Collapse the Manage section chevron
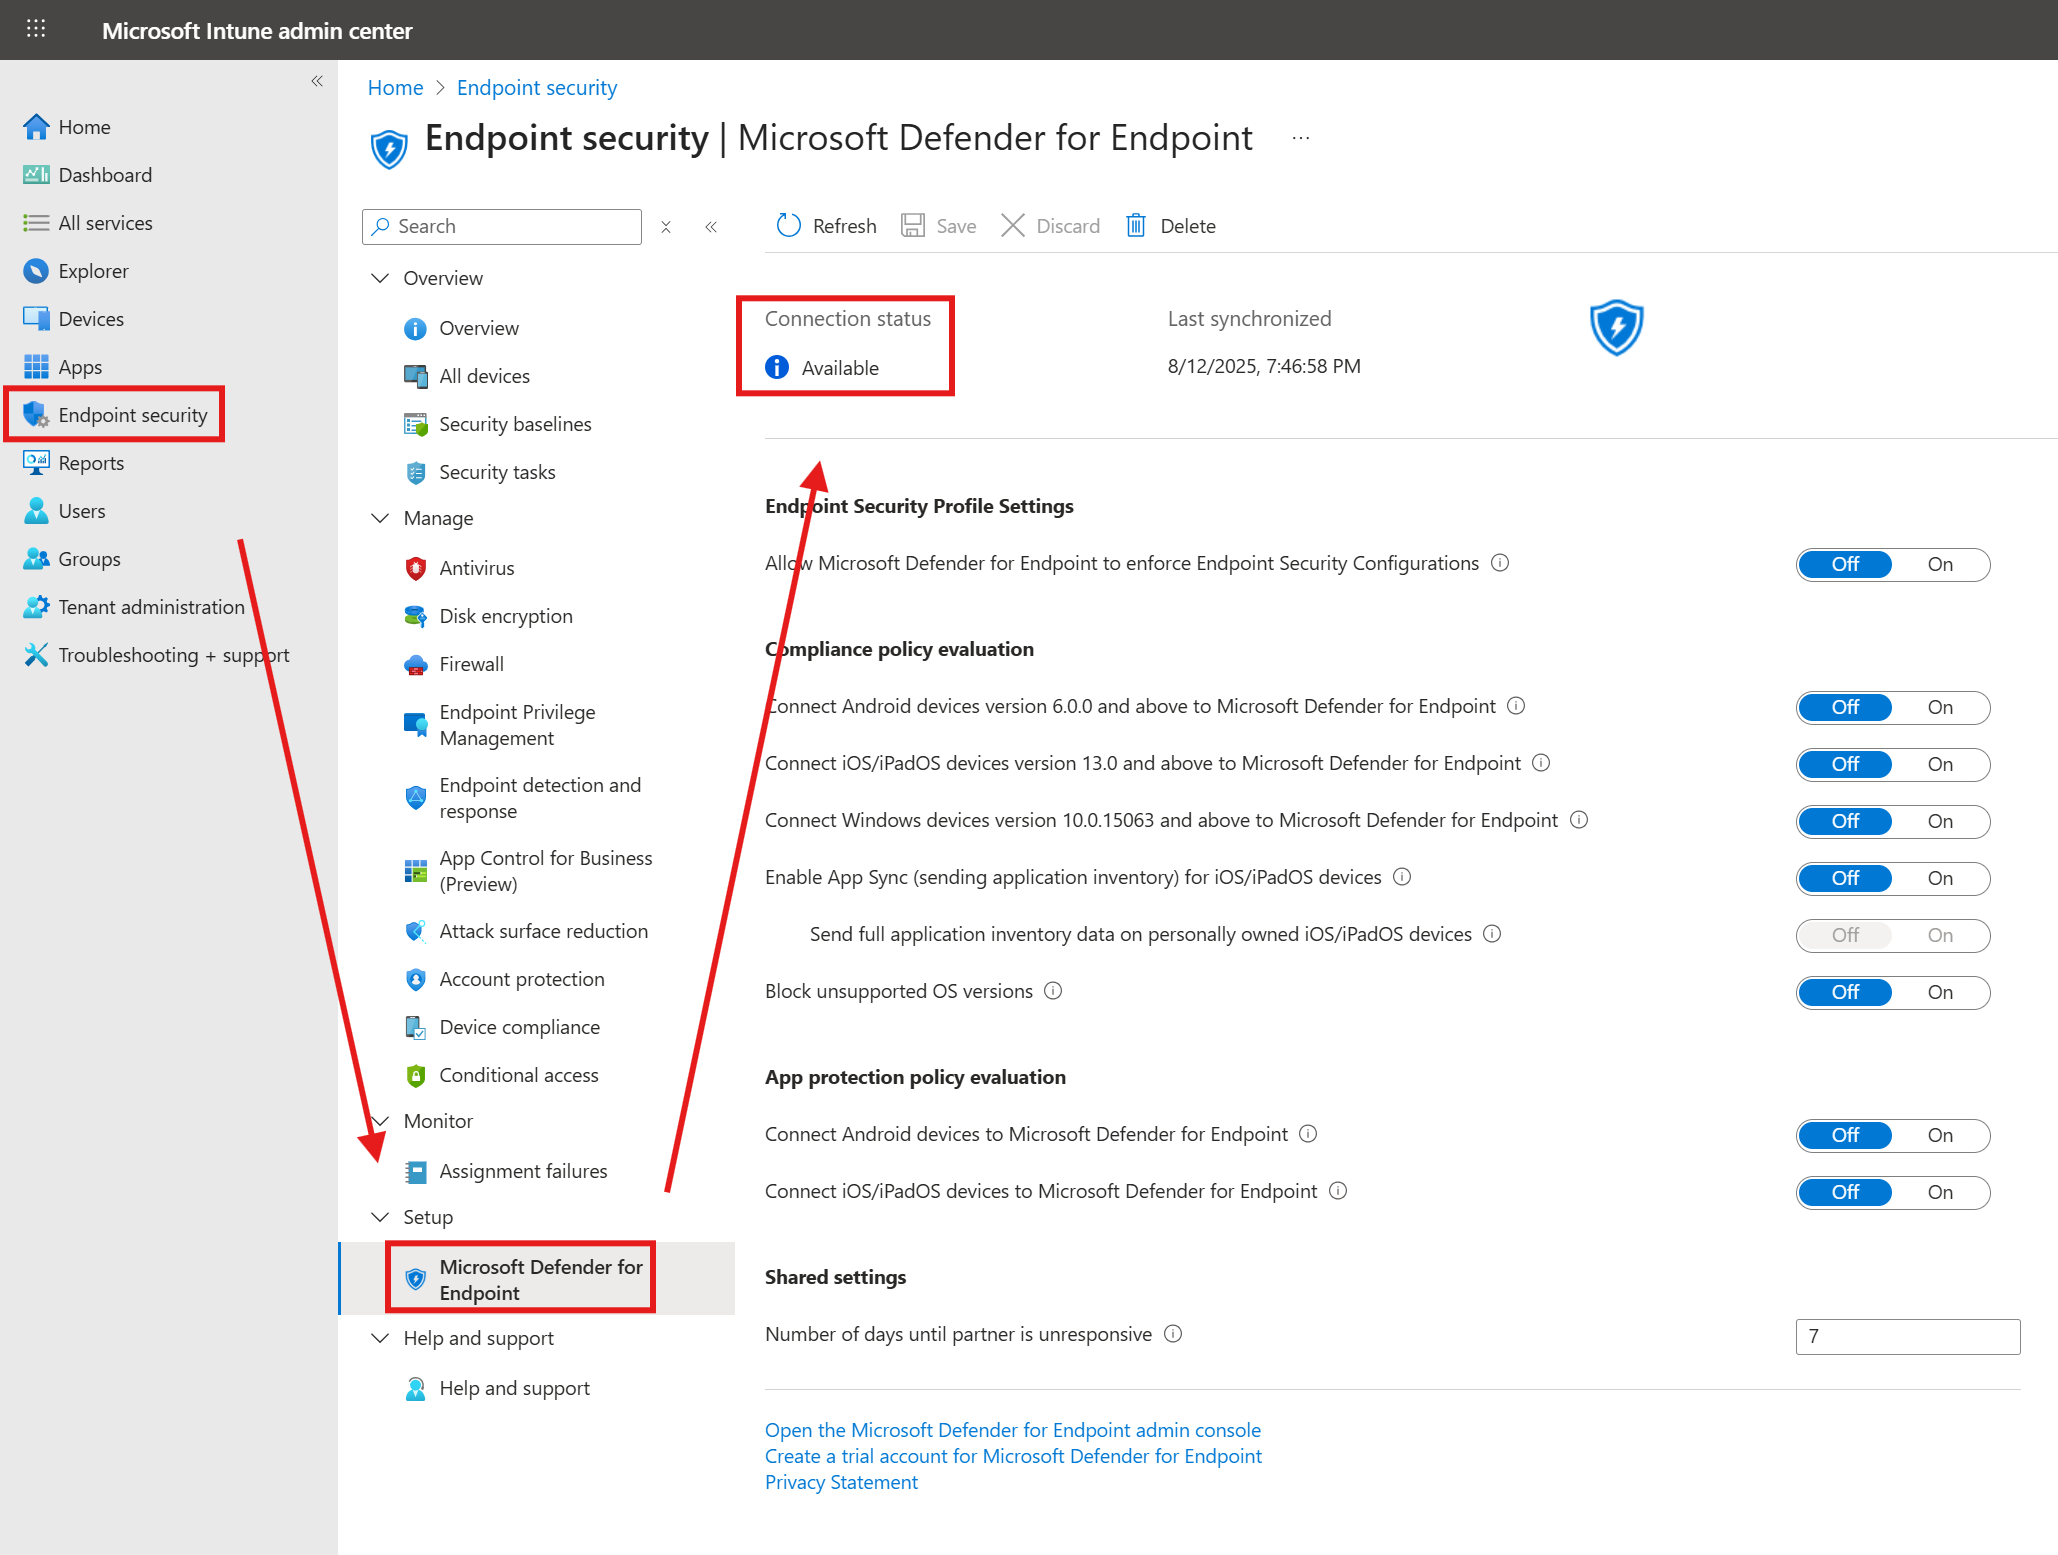Viewport: 2058px width, 1555px height. [x=380, y=518]
